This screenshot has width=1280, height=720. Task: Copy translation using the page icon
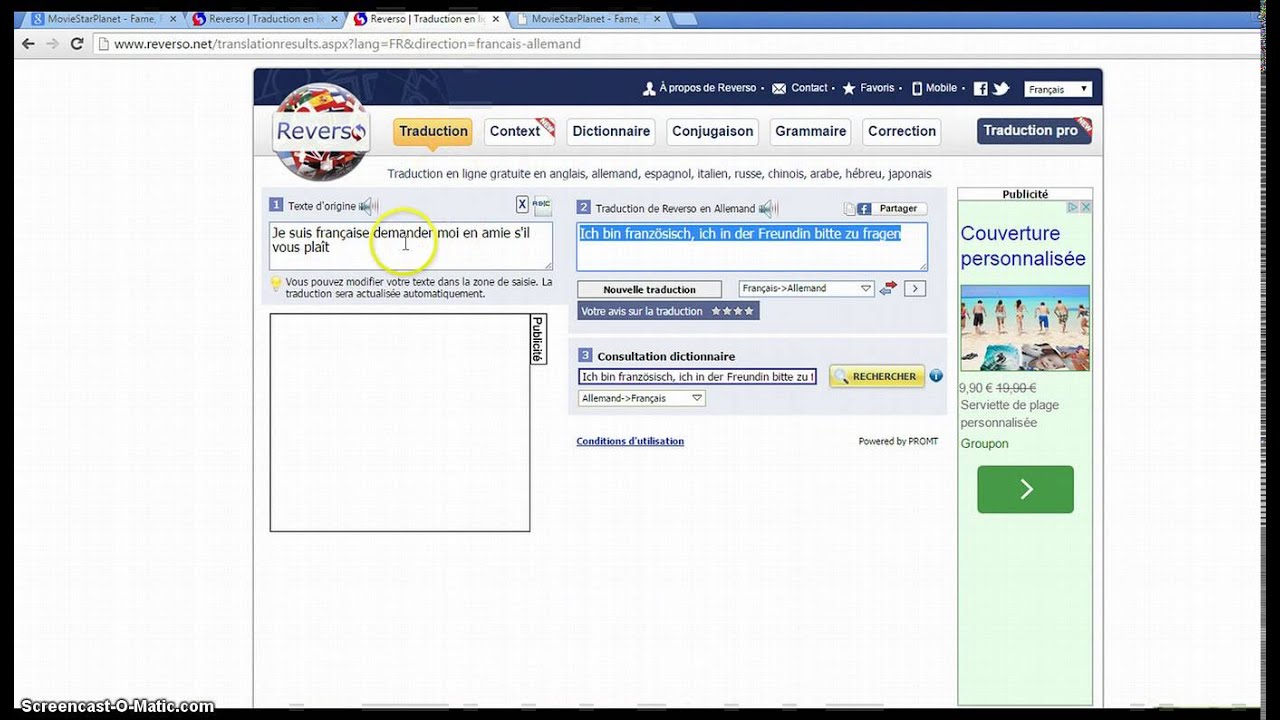point(849,209)
